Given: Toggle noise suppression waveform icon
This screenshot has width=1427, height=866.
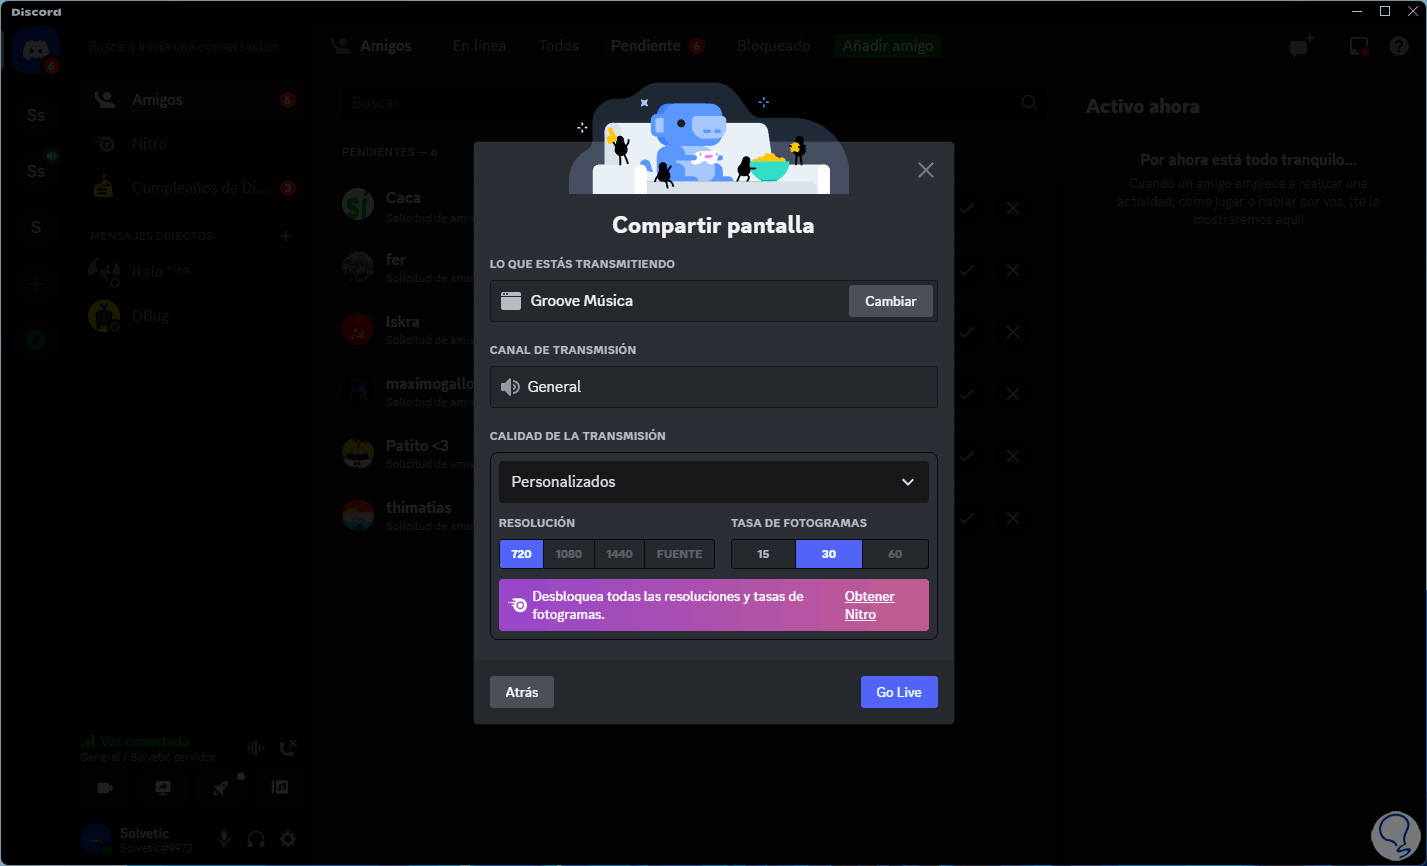Looking at the screenshot, I should tap(256, 748).
